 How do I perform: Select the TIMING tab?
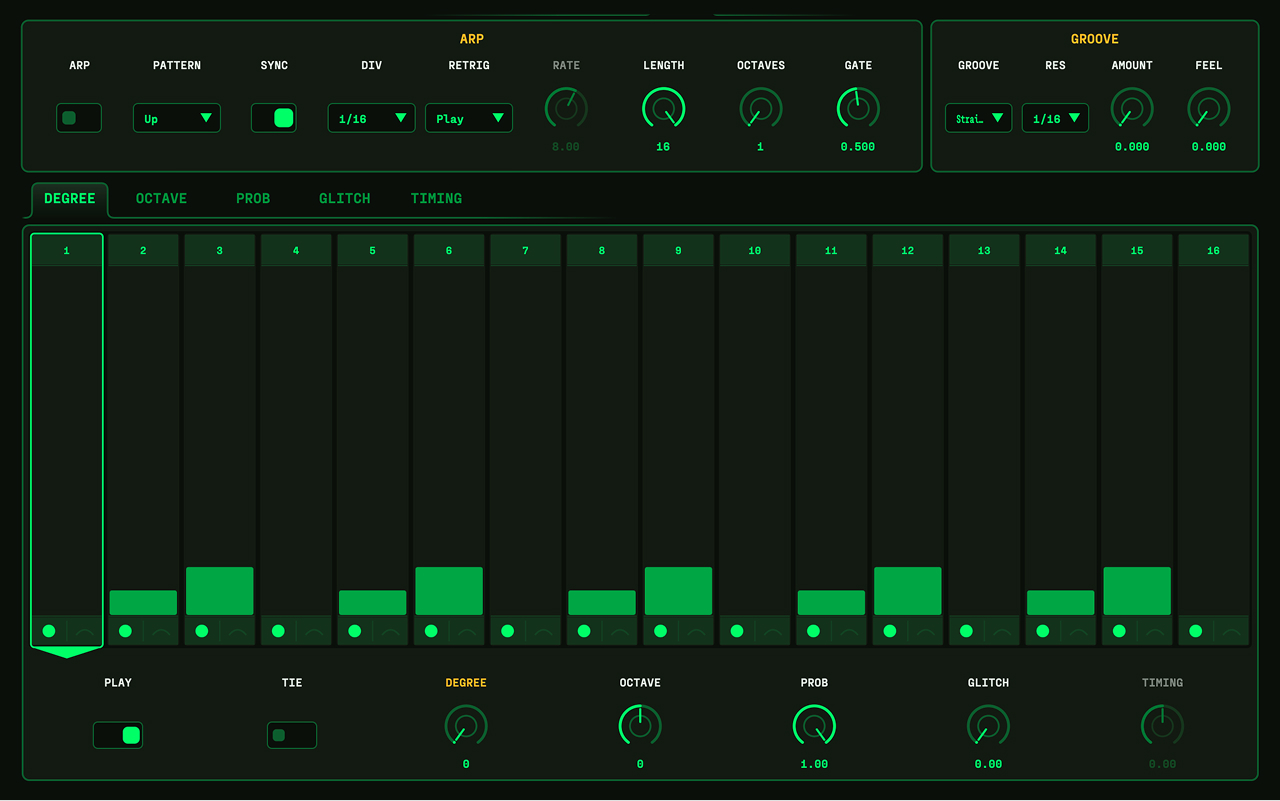pyautogui.click(x=436, y=199)
